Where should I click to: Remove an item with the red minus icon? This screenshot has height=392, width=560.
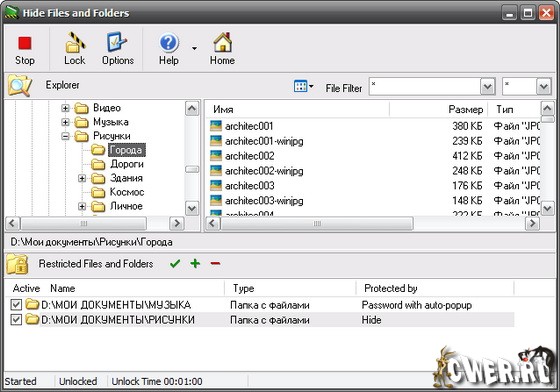215,264
